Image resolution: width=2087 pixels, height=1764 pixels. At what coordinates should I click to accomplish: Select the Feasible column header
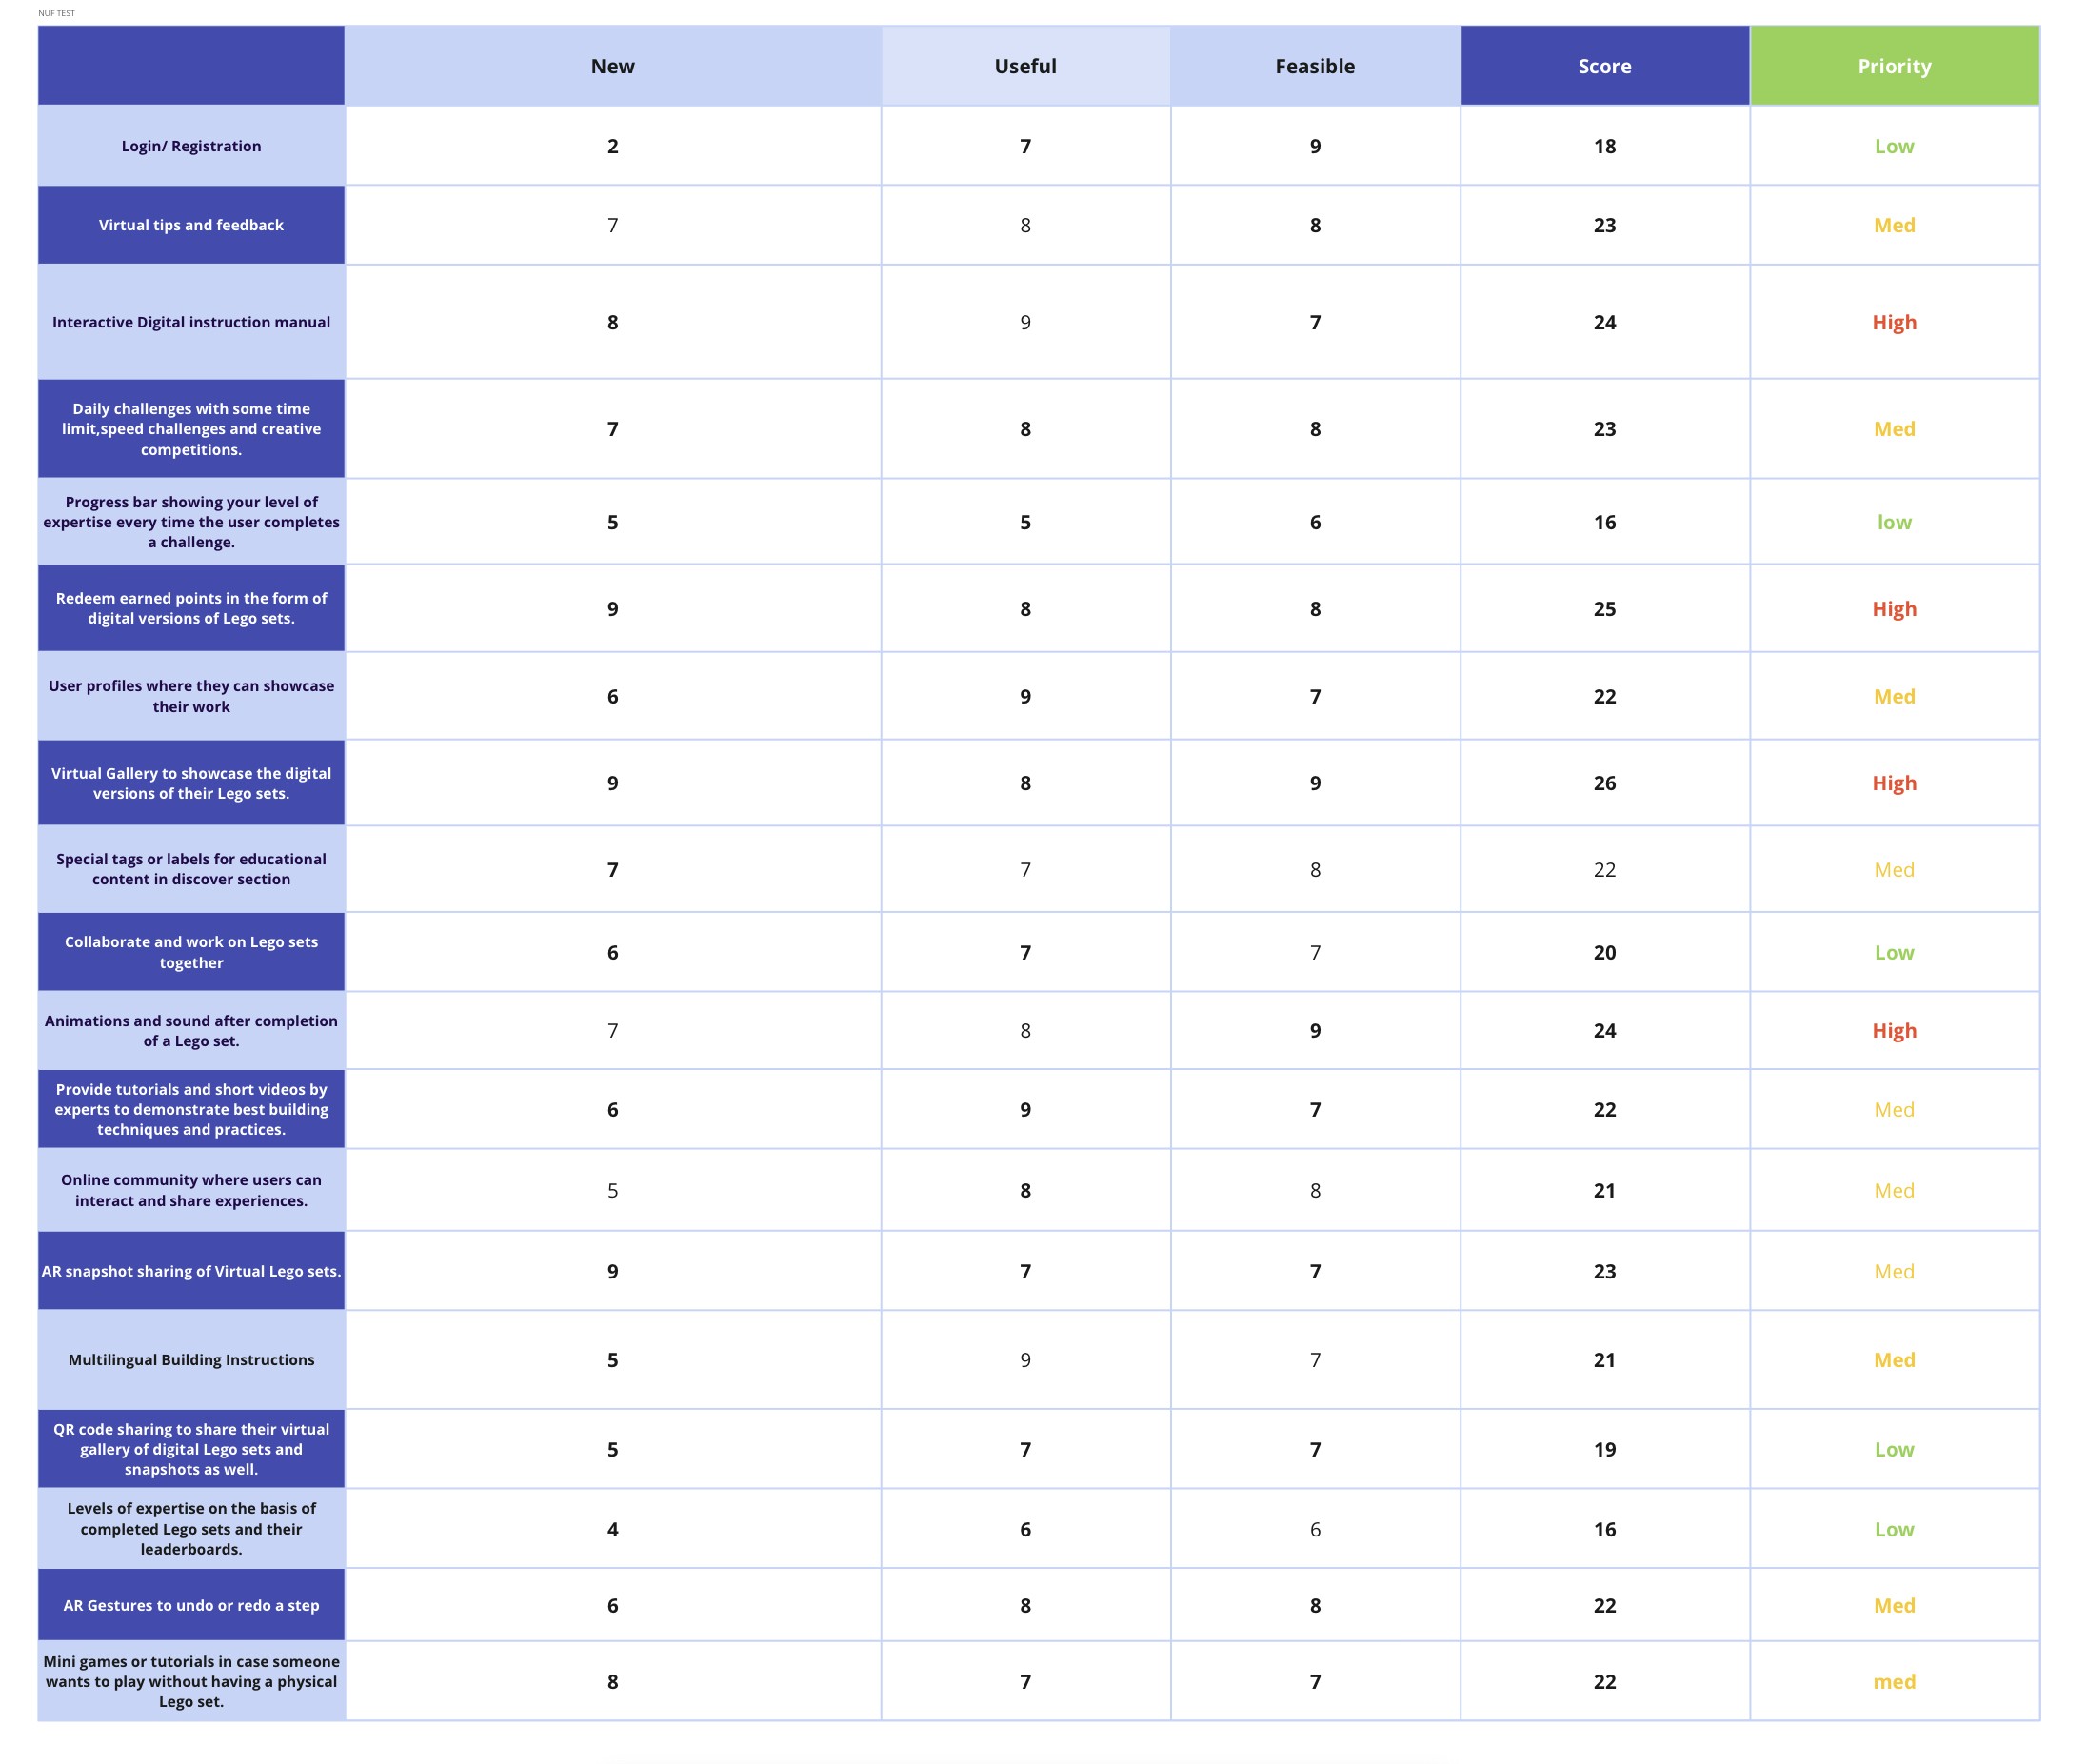point(1314,66)
